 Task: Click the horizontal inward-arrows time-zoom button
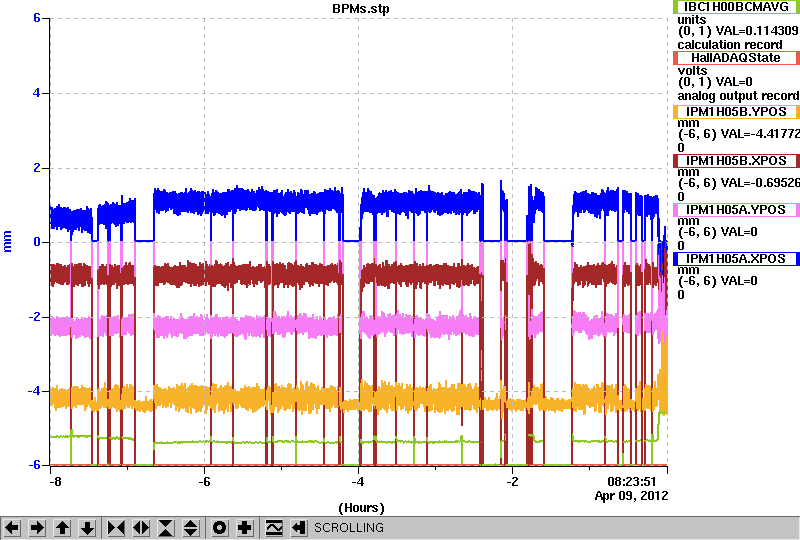(x=116, y=528)
